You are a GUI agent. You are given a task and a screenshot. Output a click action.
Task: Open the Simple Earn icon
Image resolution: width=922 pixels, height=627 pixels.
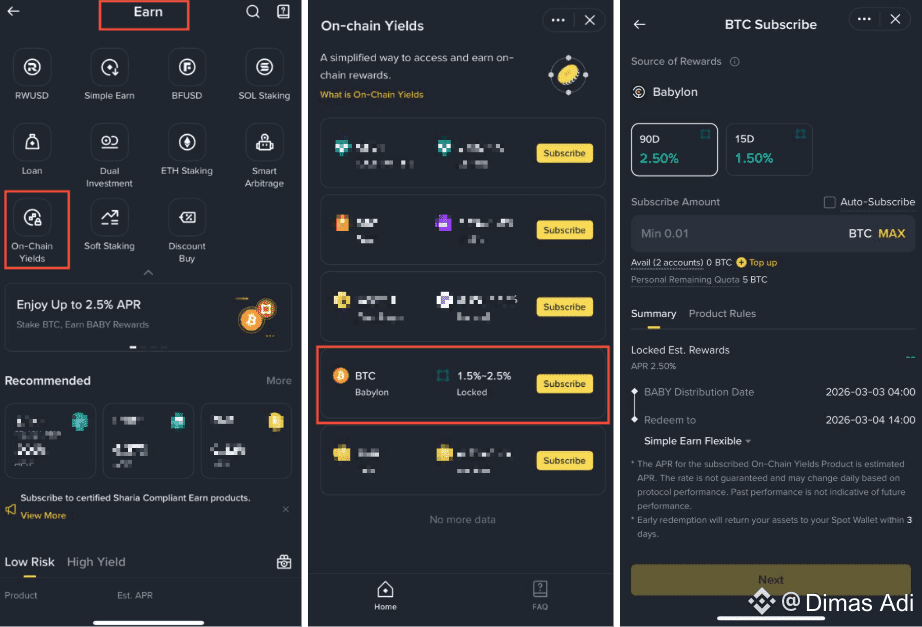click(x=109, y=67)
